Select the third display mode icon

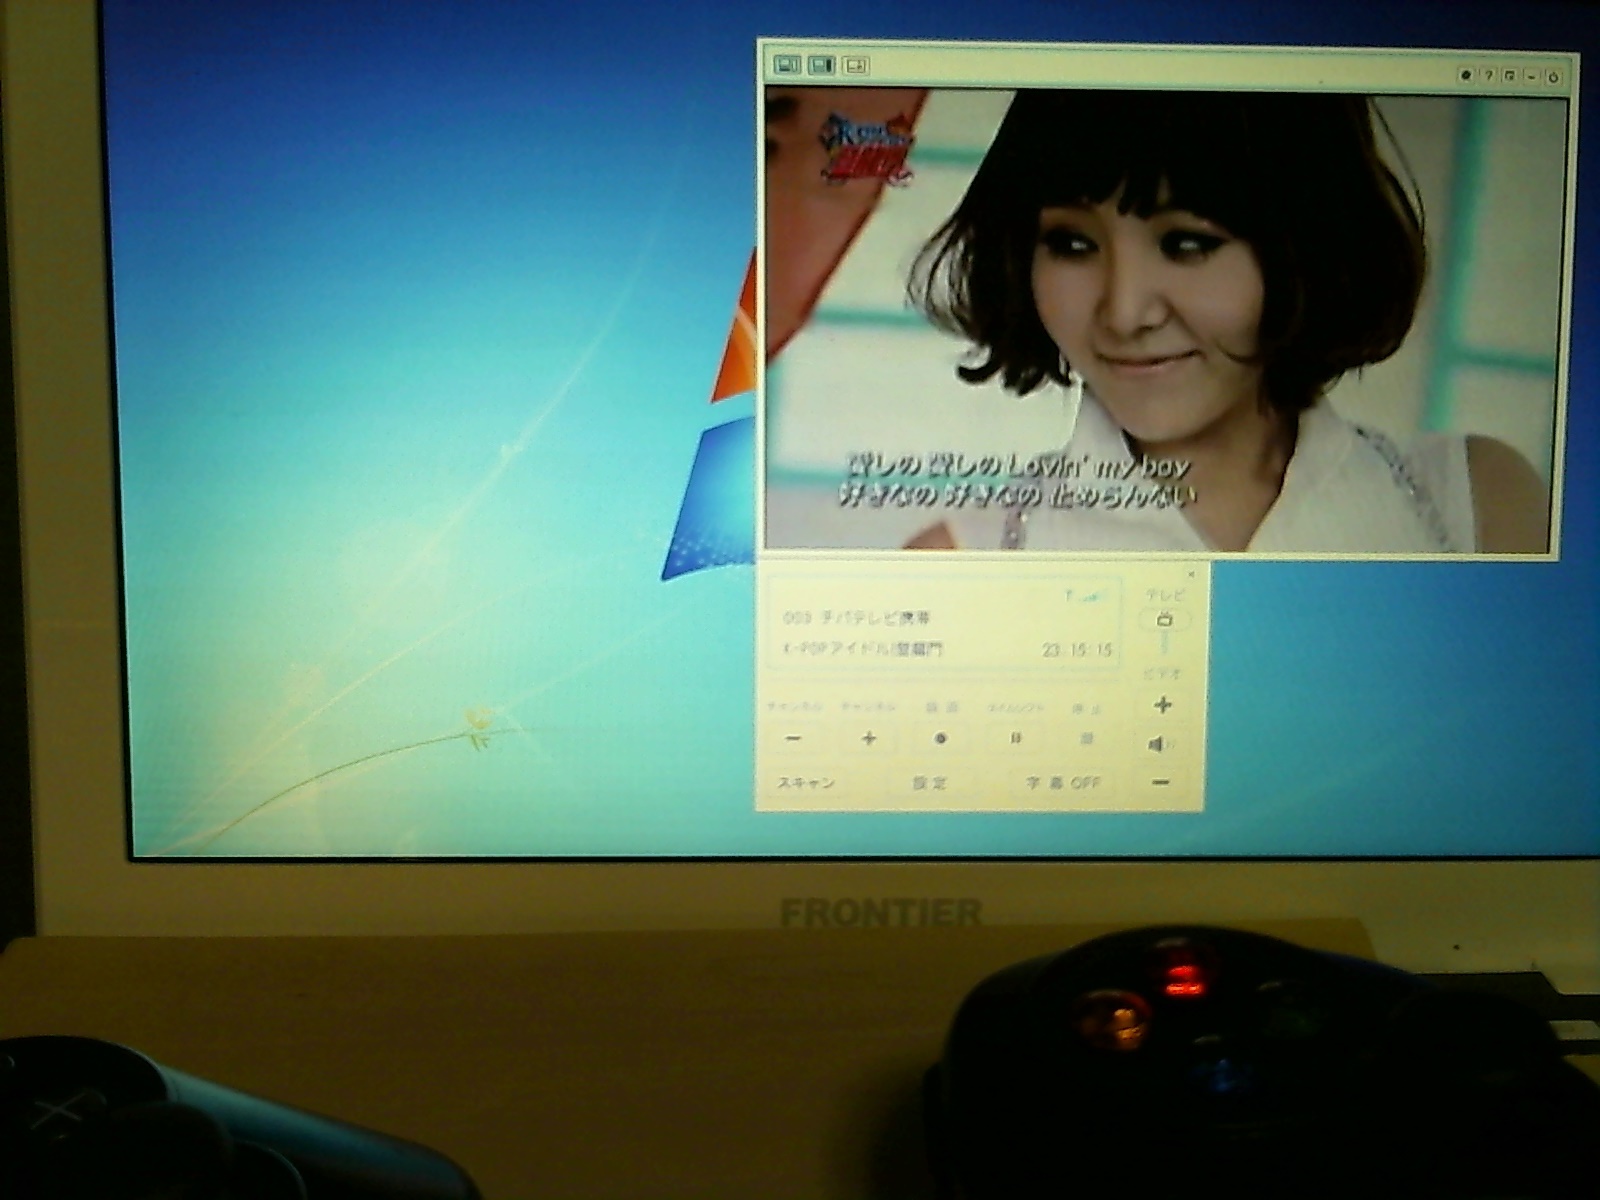pos(855,66)
